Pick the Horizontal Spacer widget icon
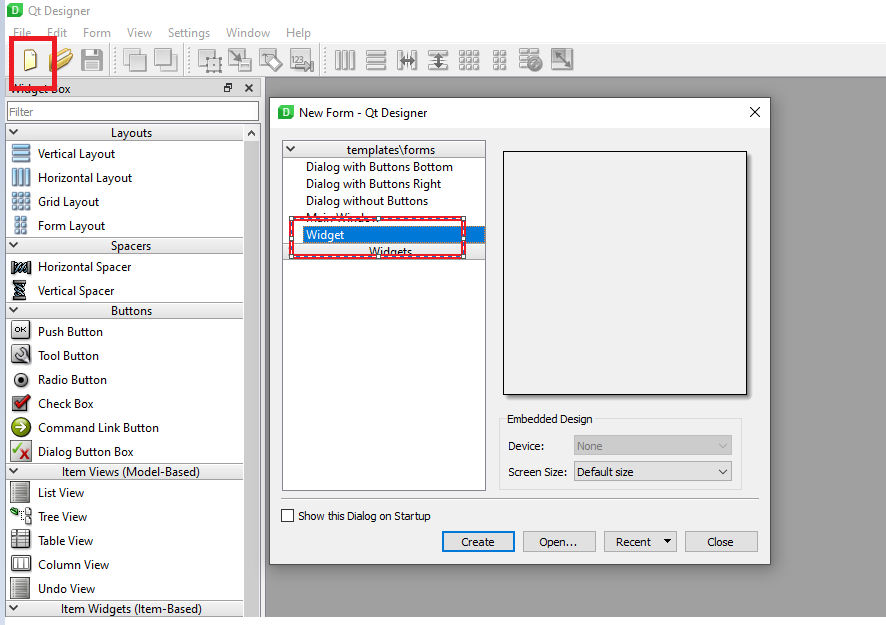This screenshot has height=625, width=886. [21, 267]
